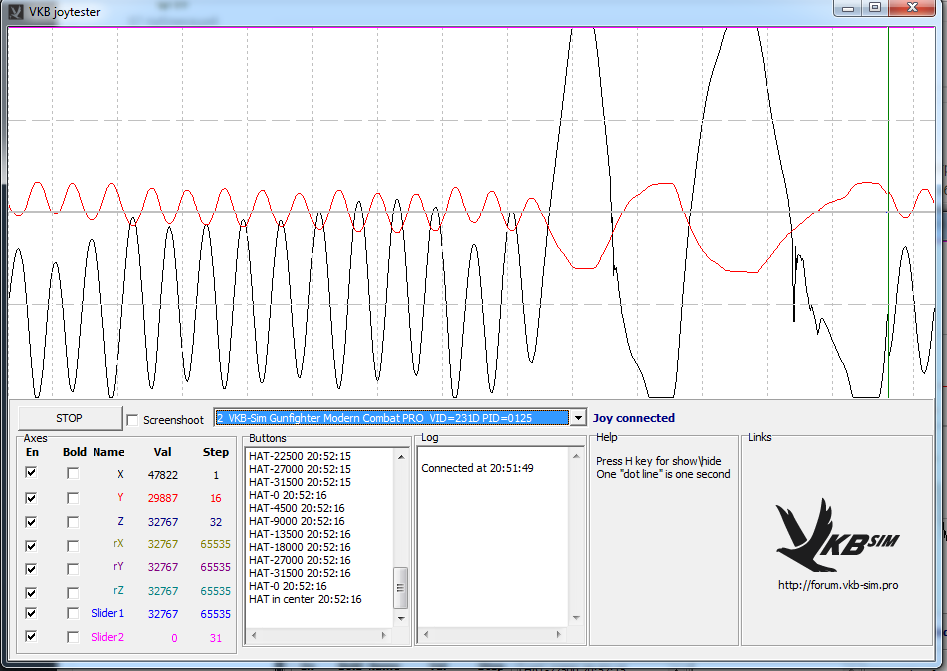Screen dimensions: 947x671
Task: Click the Log panel scroll-left arrow
Action: pos(424,635)
